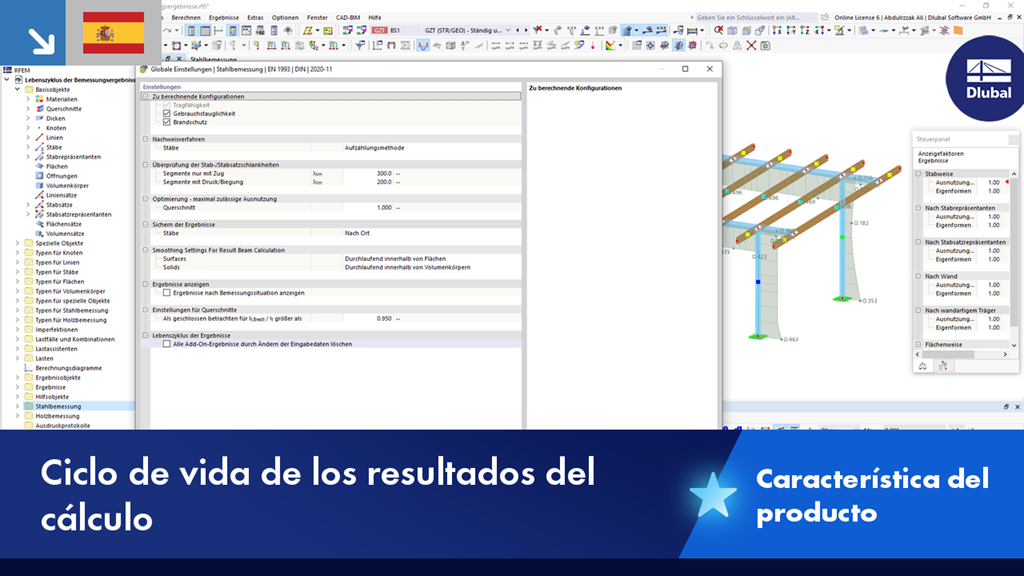Click the Holzbemessung entry in the navigator
The height and width of the screenshot is (576, 1024).
(x=58, y=416)
